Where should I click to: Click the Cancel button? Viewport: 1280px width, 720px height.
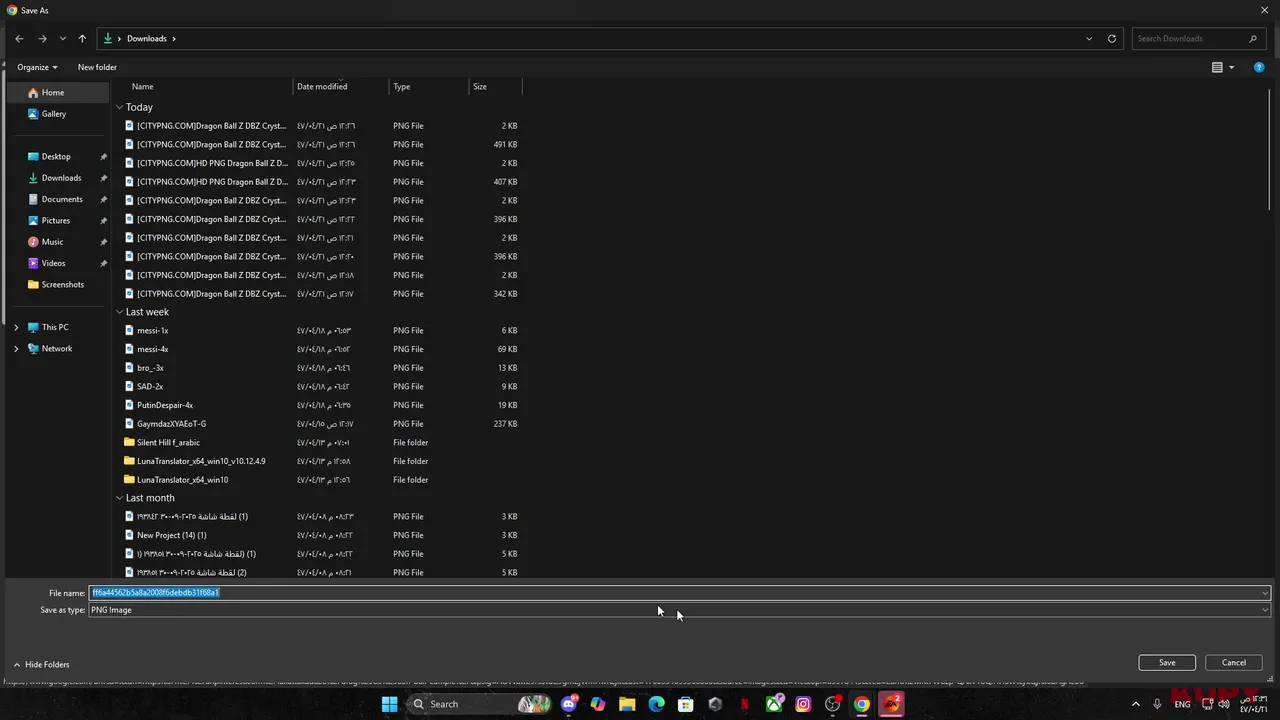click(x=1234, y=662)
